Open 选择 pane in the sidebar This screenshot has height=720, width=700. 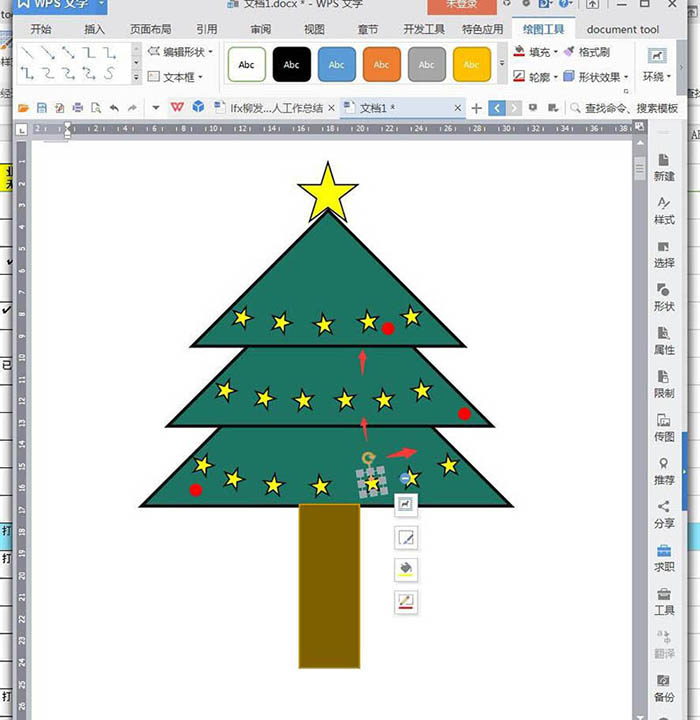(x=664, y=254)
